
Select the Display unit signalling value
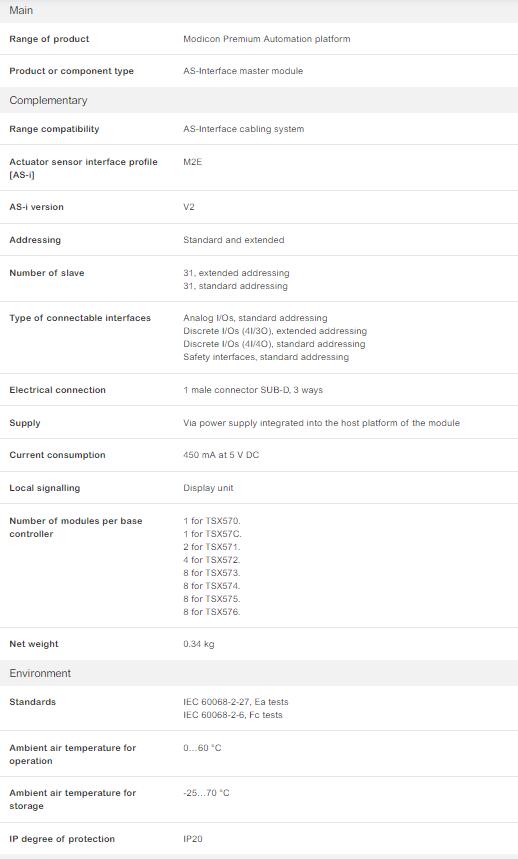pos(208,488)
